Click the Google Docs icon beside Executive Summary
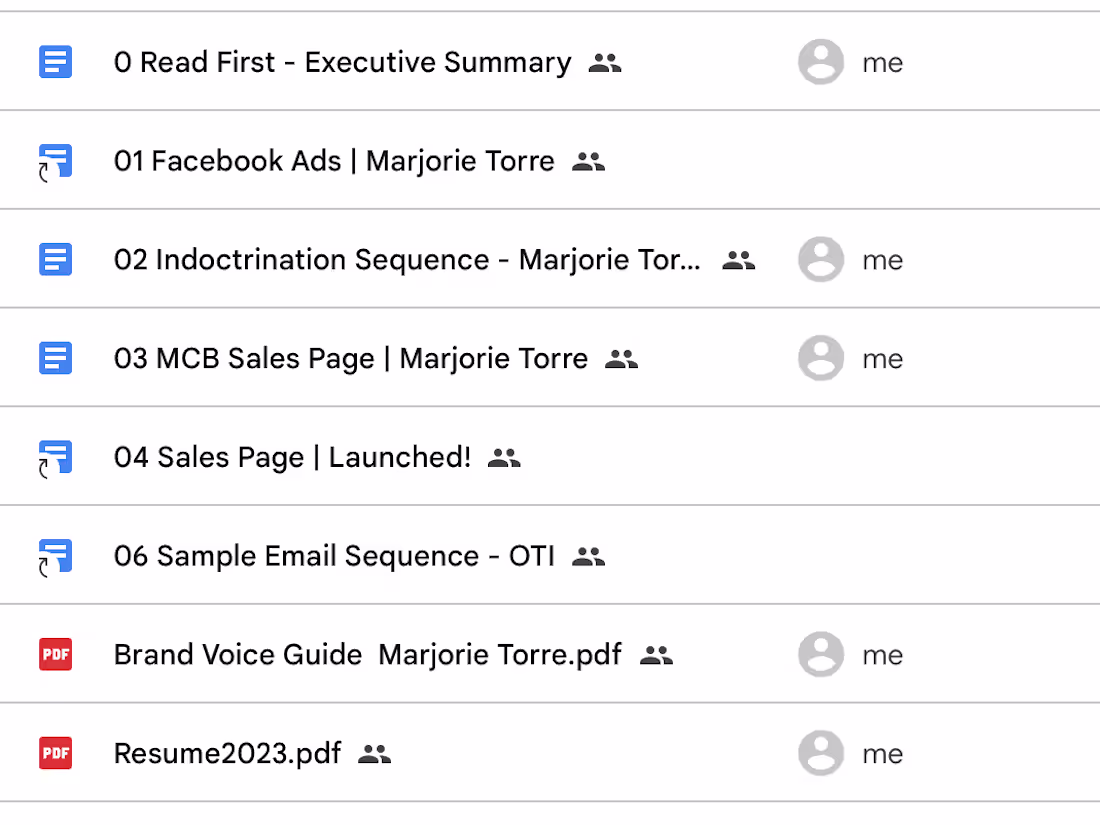 (56, 62)
